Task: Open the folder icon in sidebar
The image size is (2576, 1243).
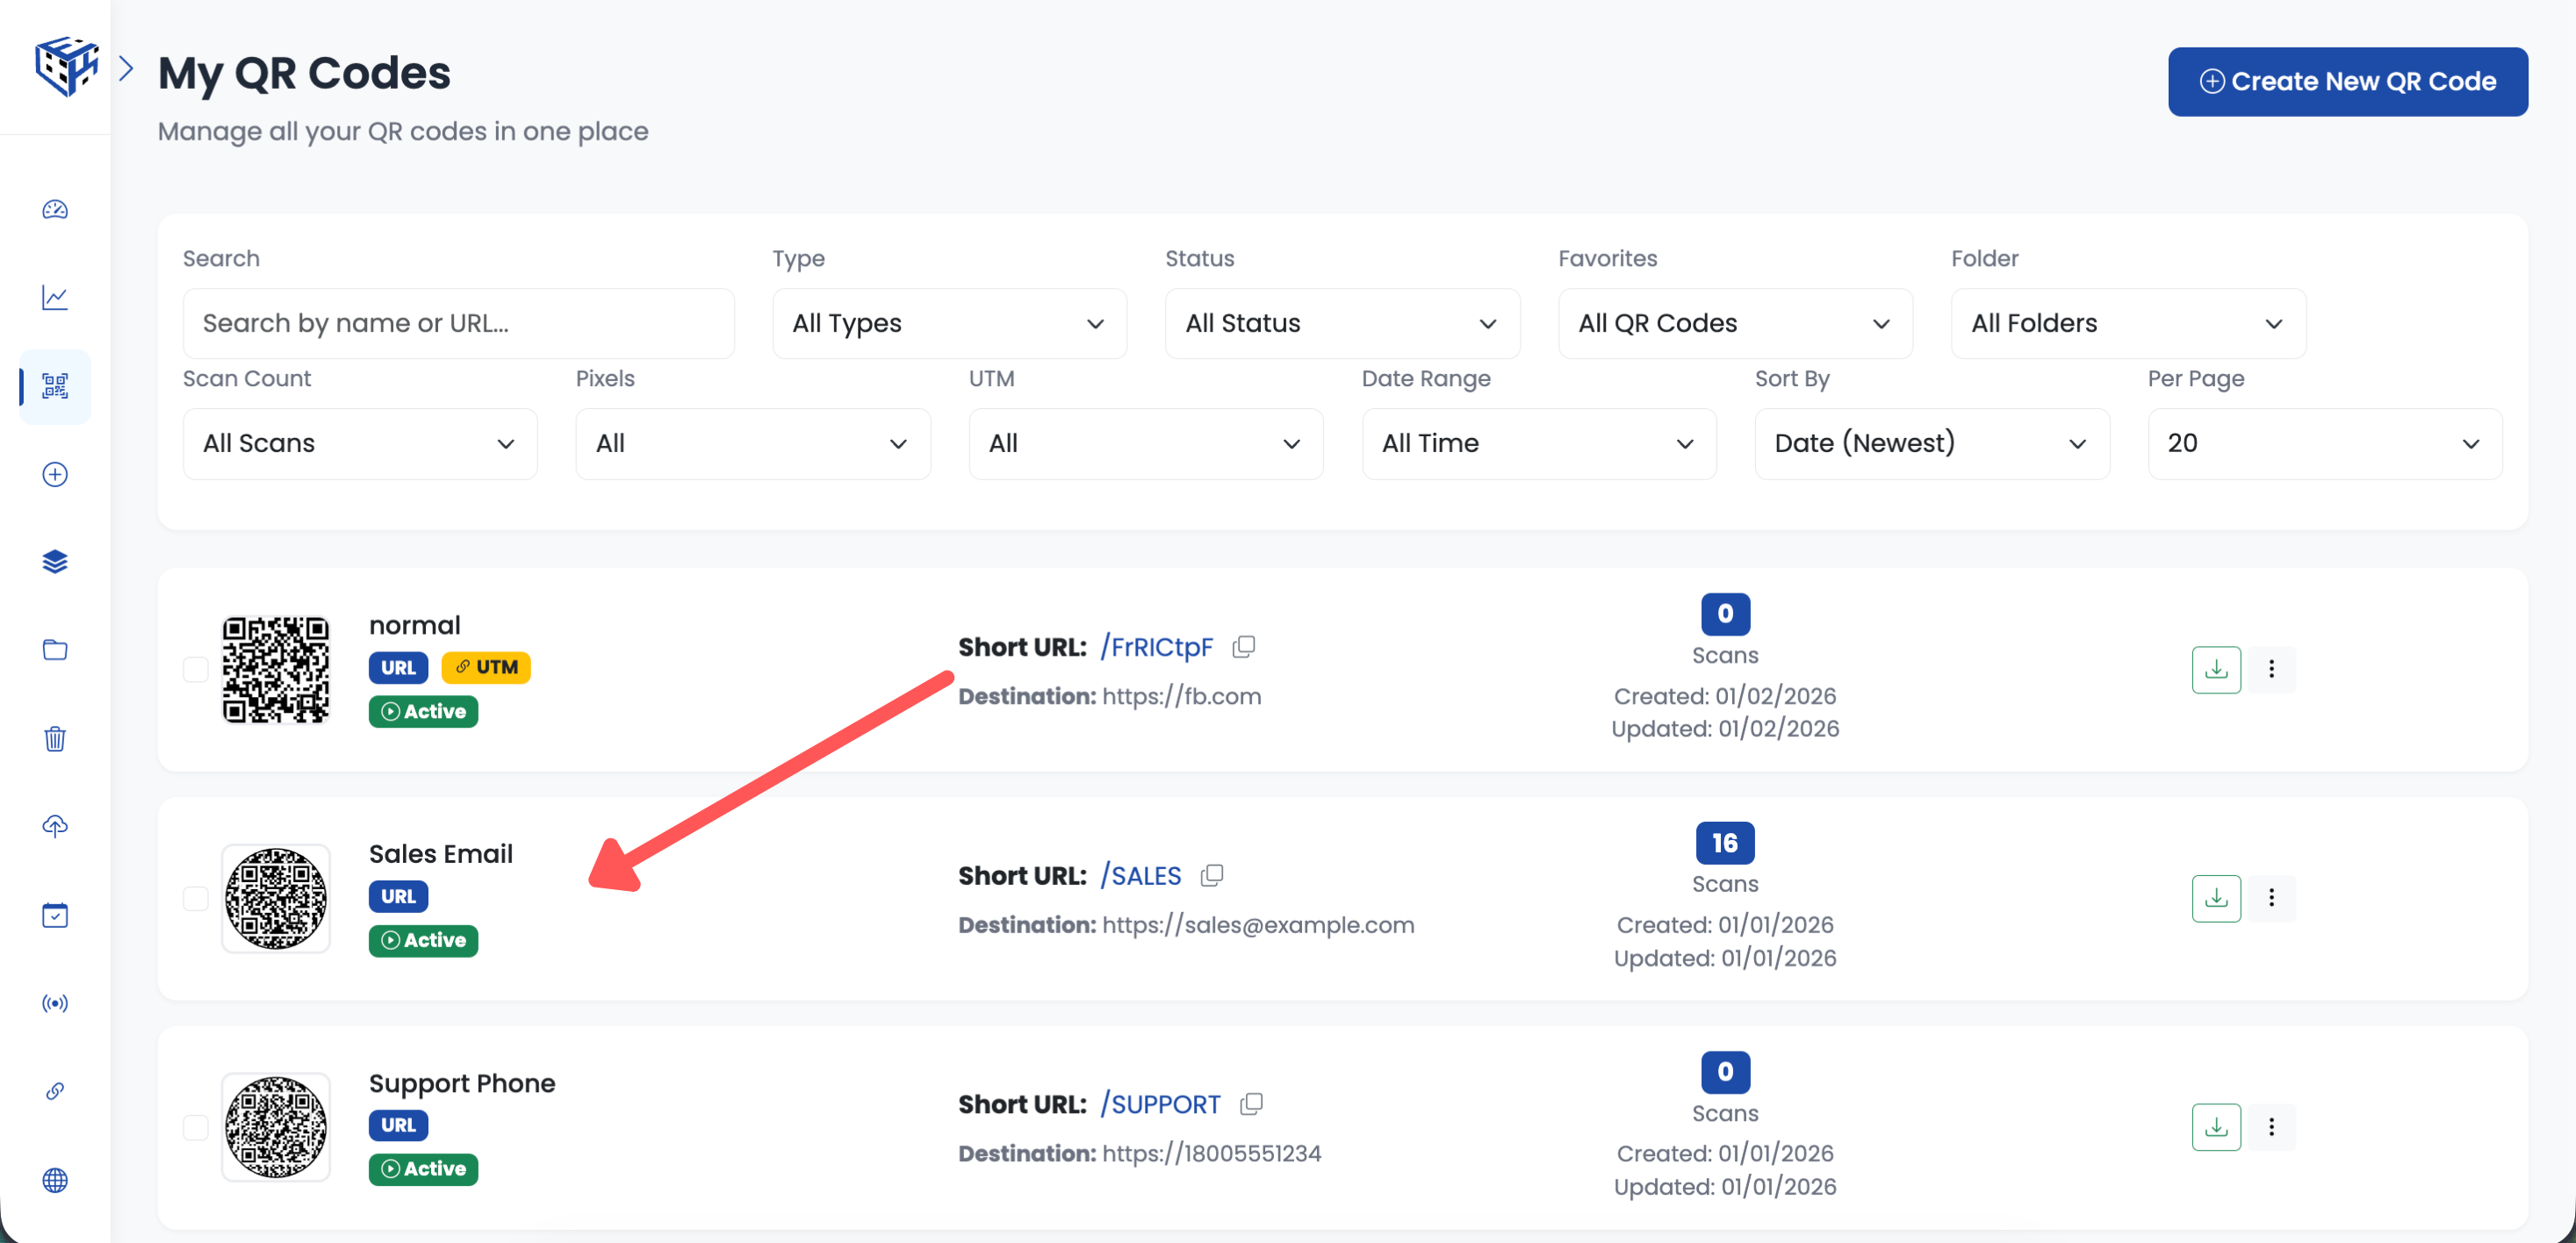Action: tap(55, 650)
